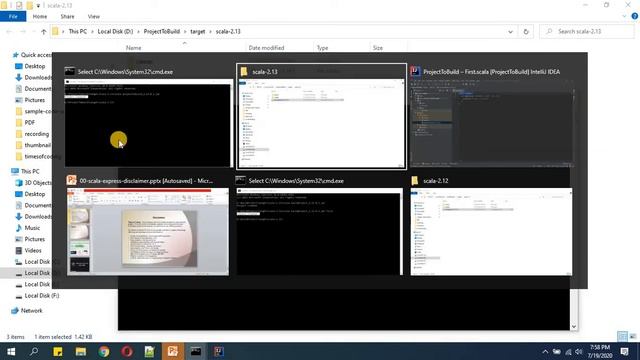Click the Search scala-2.13 box

pyautogui.click(x=587, y=31)
